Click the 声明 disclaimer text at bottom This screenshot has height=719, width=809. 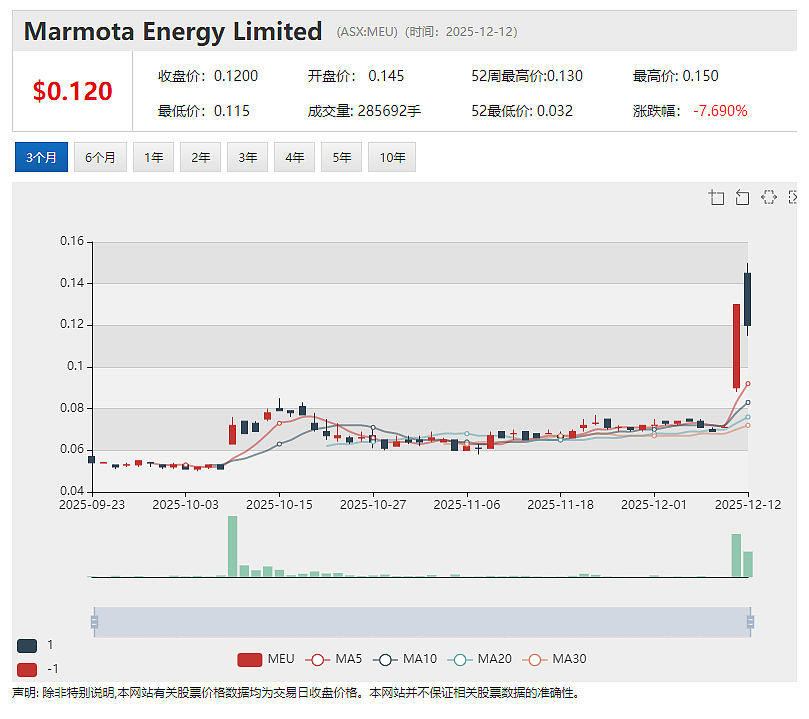pyautogui.click(x=296, y=693)
